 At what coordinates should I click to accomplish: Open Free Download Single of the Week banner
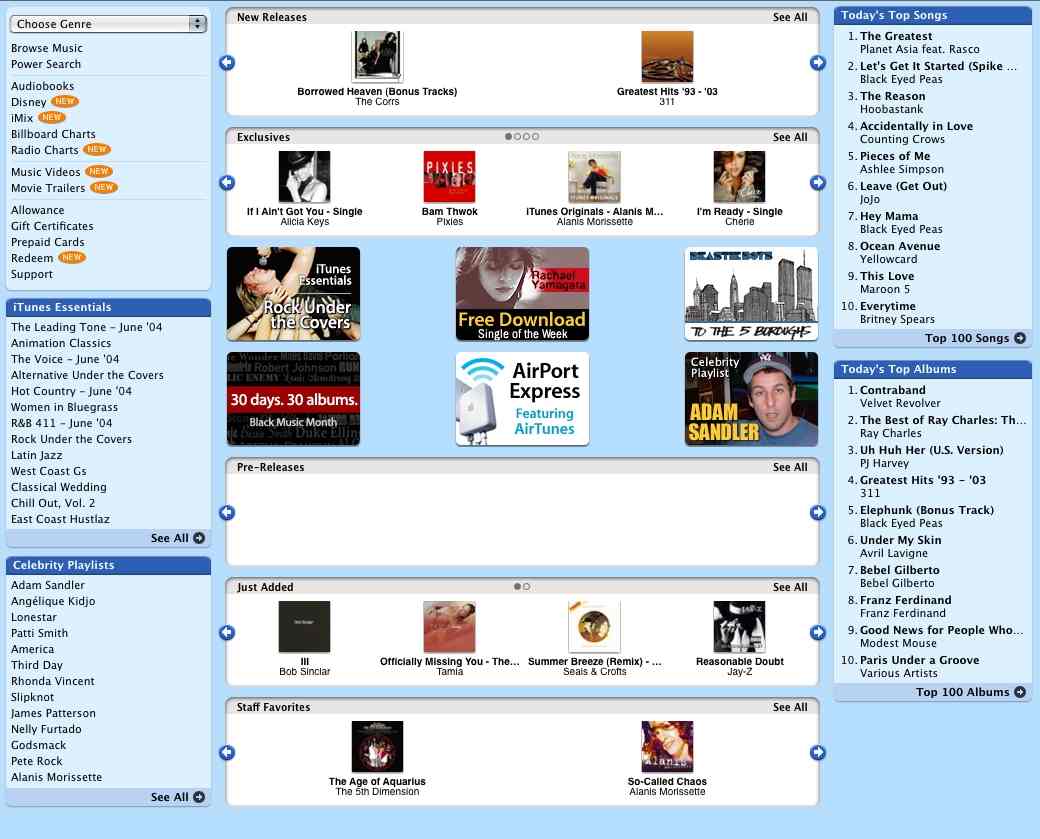[523, 294]
